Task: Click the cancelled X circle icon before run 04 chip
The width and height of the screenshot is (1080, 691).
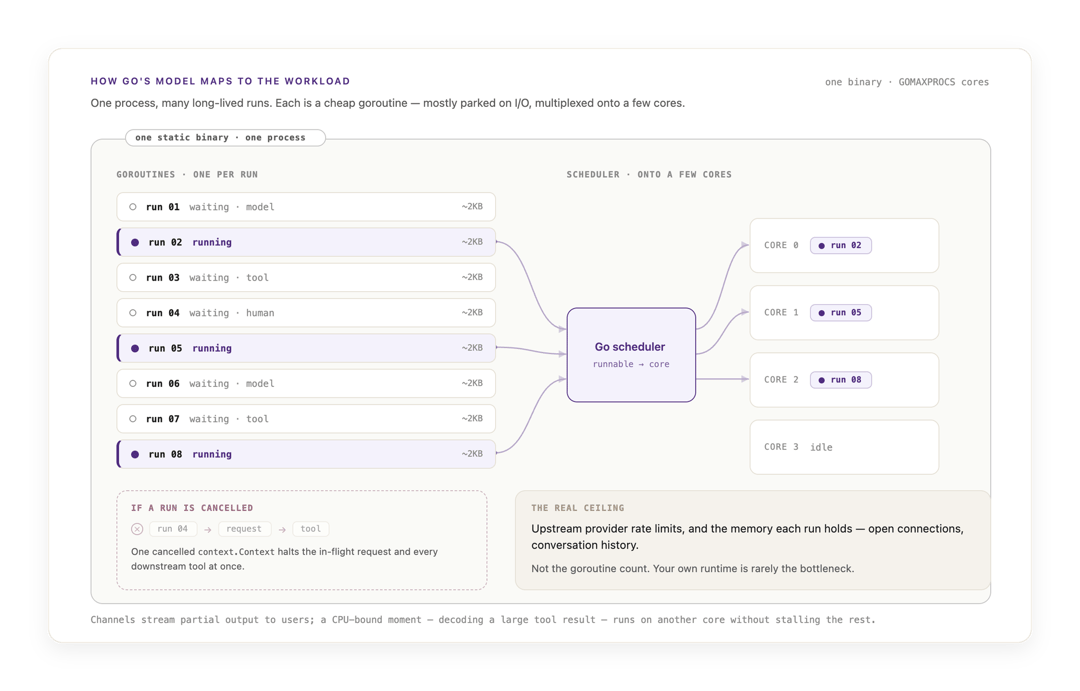Action: (x=137, y=529)
